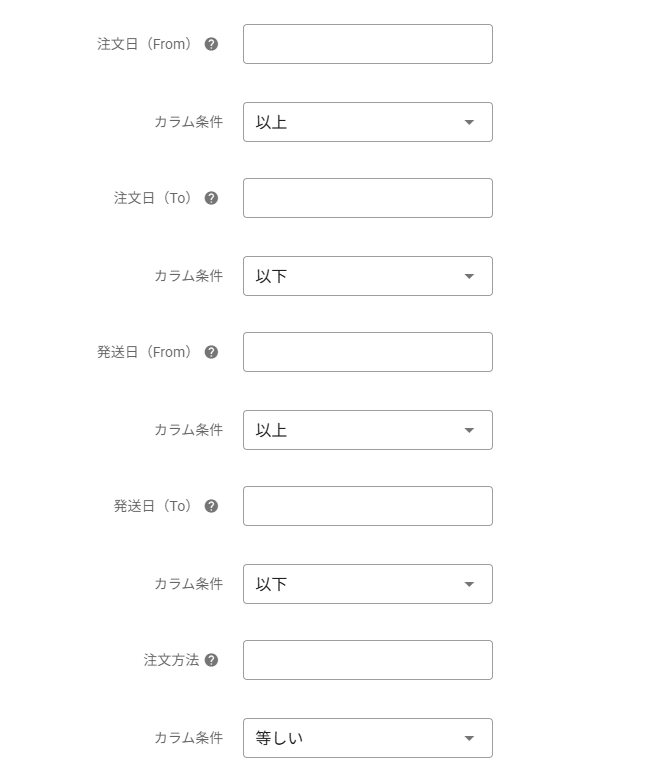This screenshot has width=651, height=778.
Task: Click arrow of 等しい dropdown under 注文方法
Action: (x=469, y=739)
